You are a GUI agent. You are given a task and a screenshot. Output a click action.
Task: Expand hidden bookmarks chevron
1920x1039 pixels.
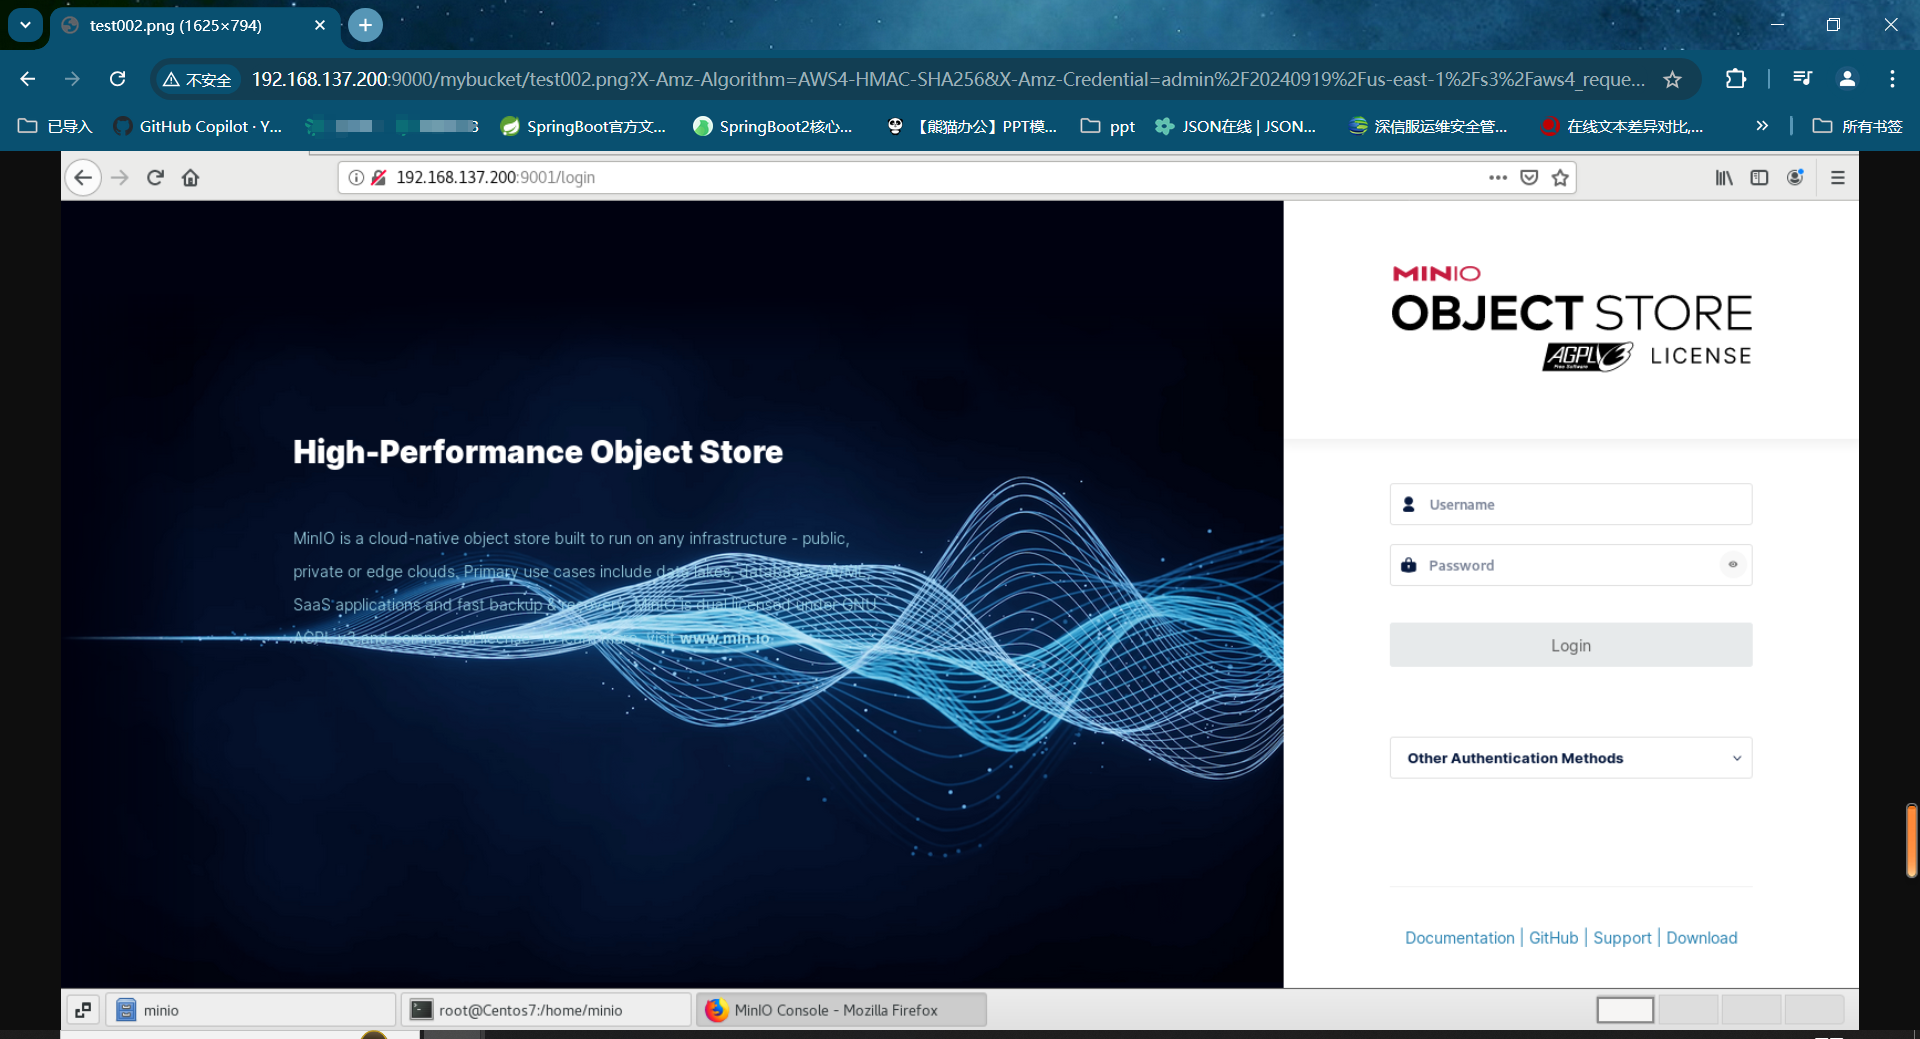click(1762, 126)
